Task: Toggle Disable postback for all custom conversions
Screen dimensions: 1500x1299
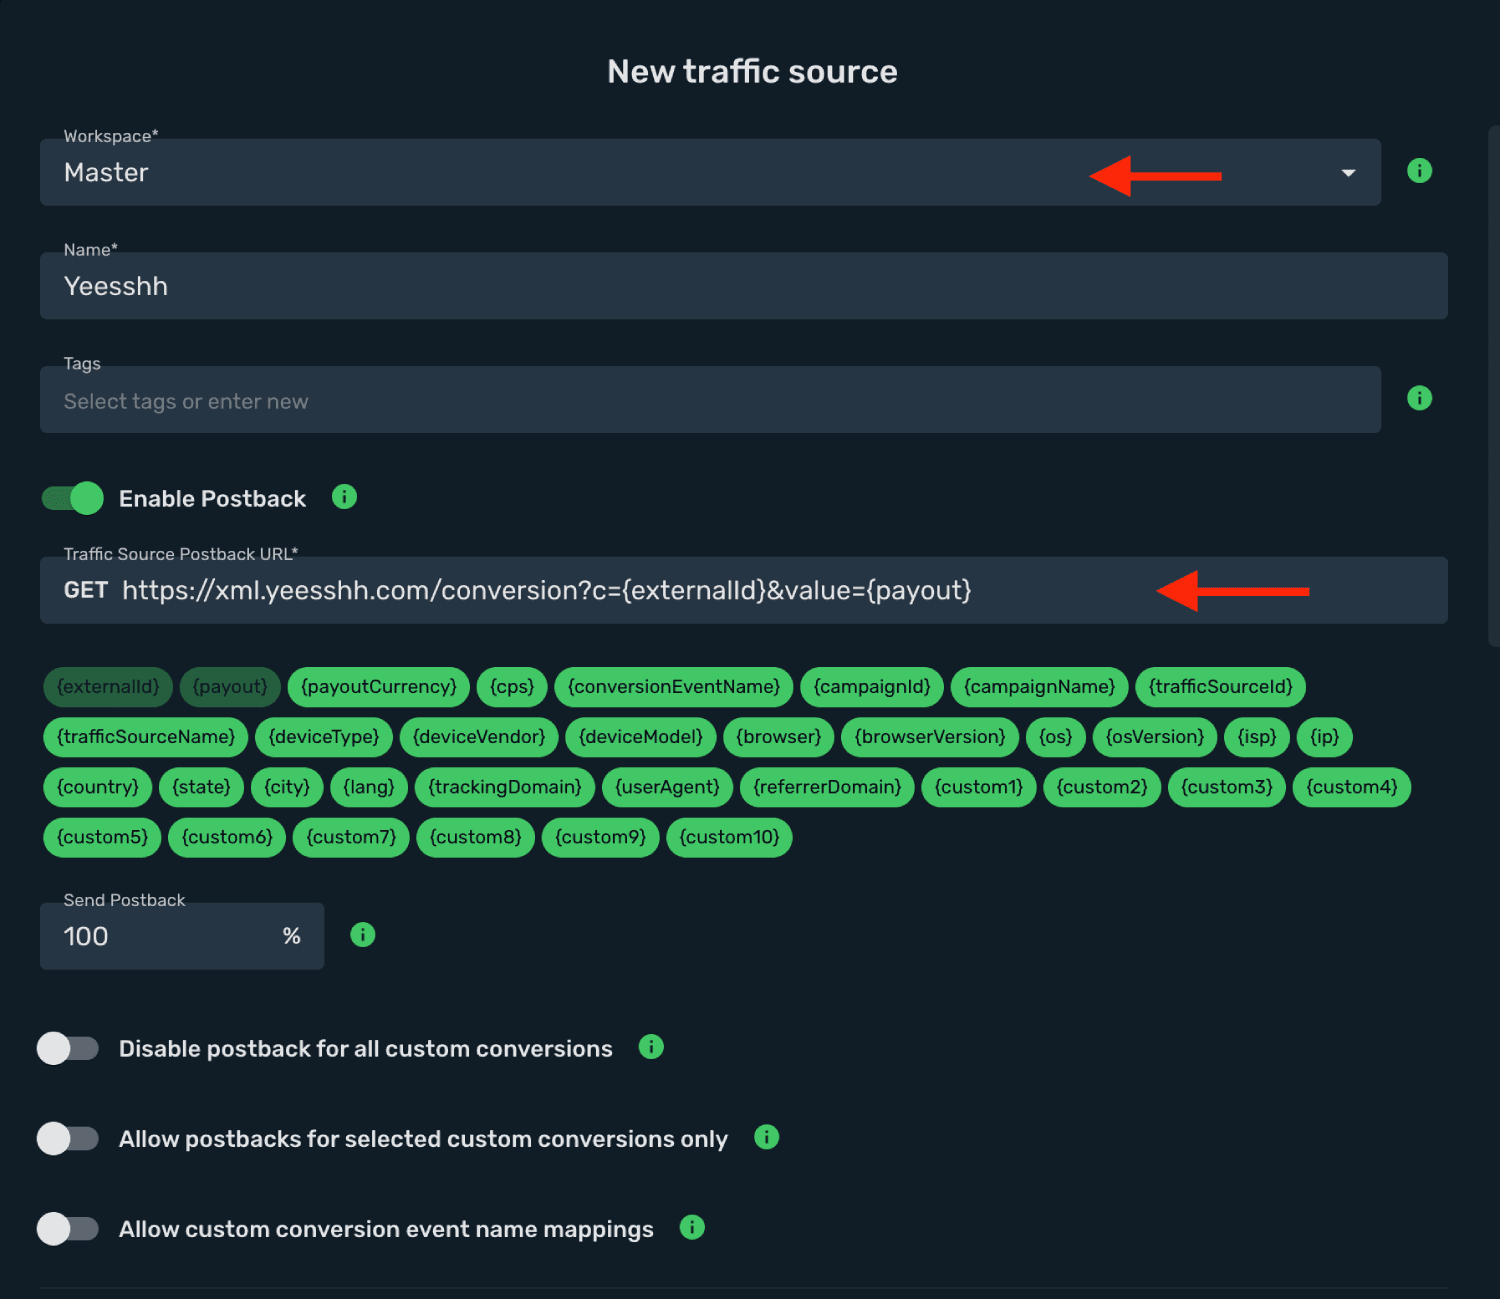Action: (68, 1048)
